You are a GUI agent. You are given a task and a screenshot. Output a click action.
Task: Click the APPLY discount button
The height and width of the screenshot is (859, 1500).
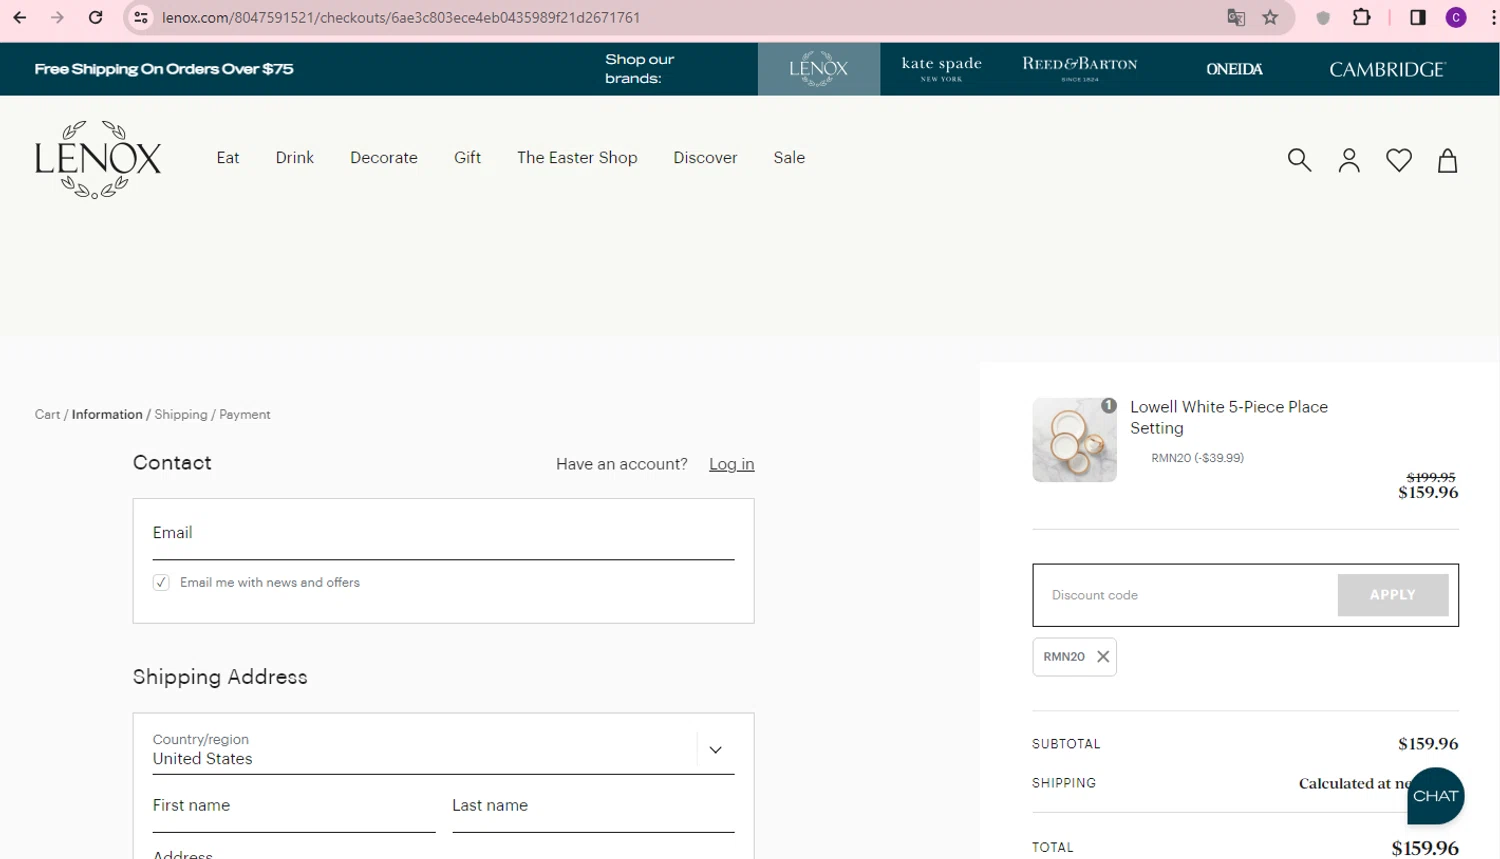point(1392,595)
